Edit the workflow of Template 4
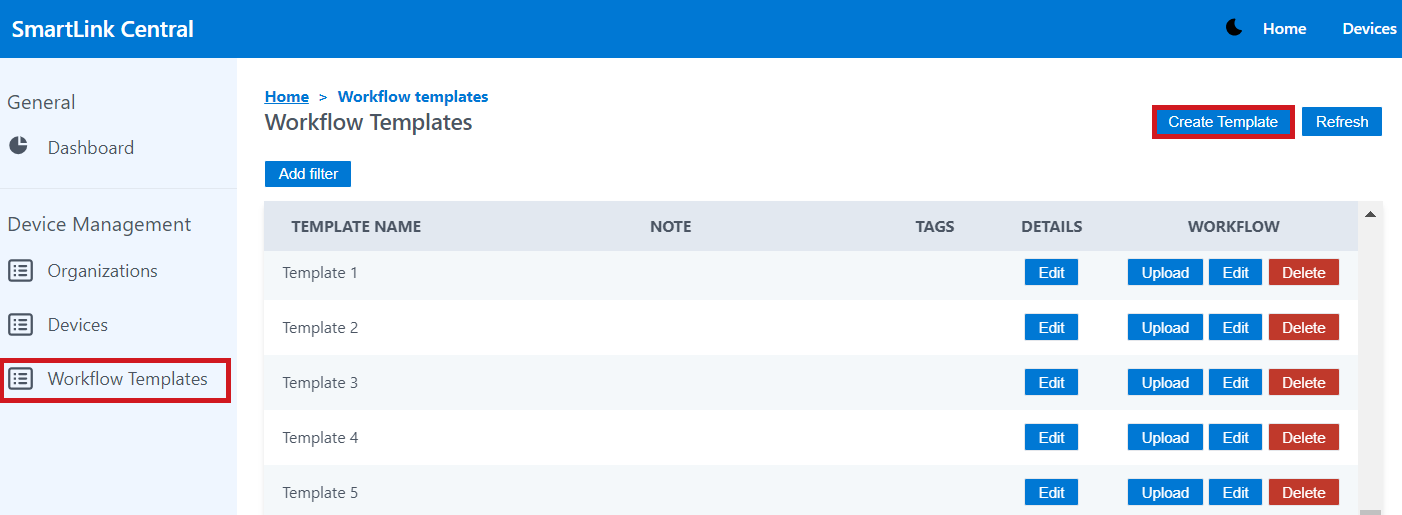This screenshot has width=1402, height=515. [1235, 437]
